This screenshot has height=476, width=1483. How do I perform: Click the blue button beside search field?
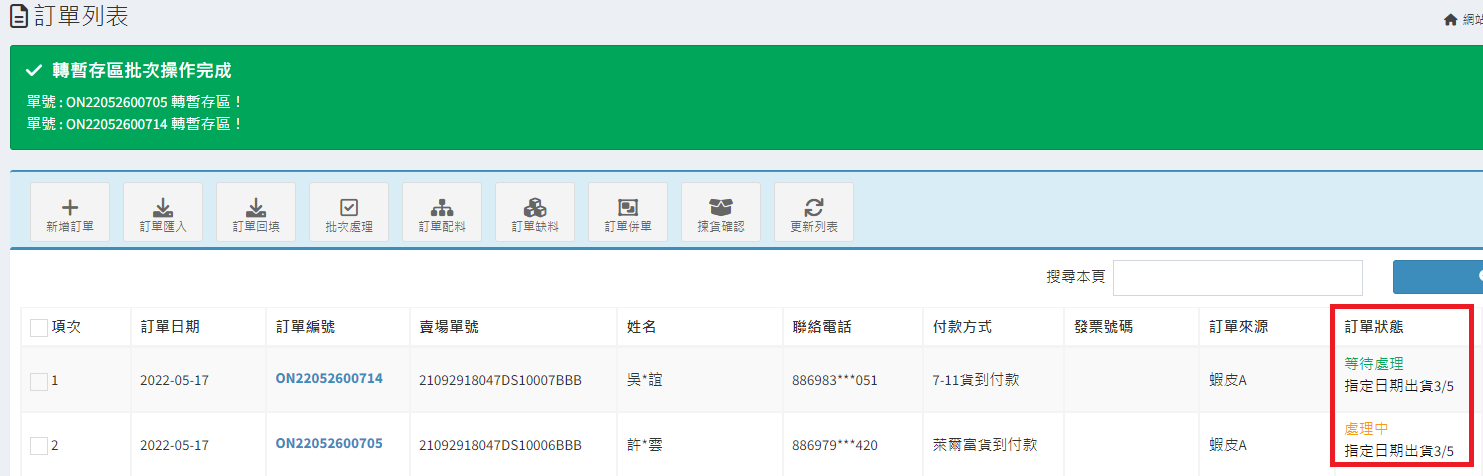tap(1437, 277)
